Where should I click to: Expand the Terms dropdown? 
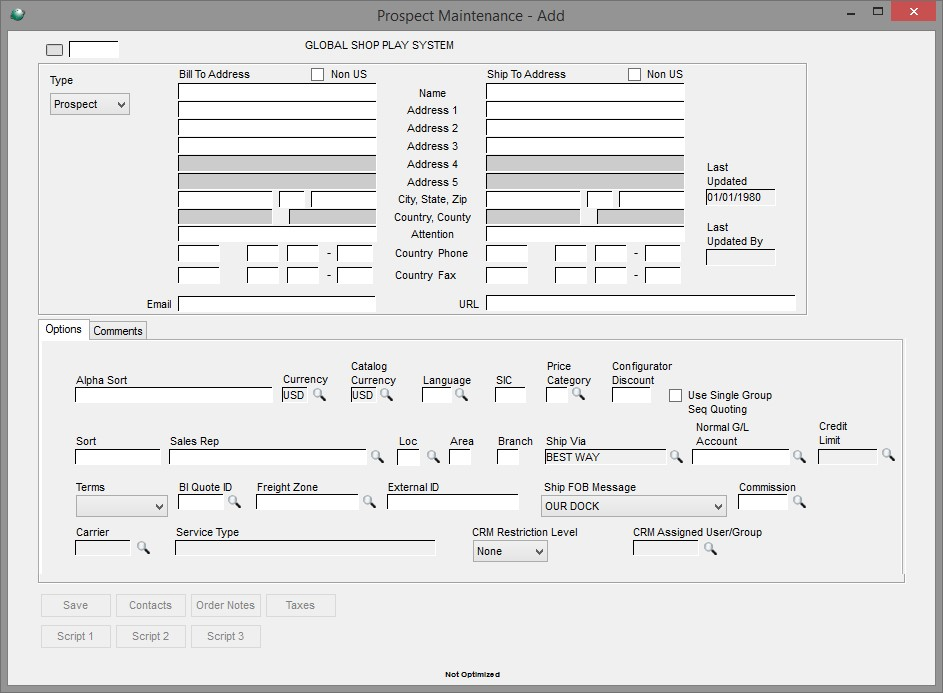[x=121, y=506]
